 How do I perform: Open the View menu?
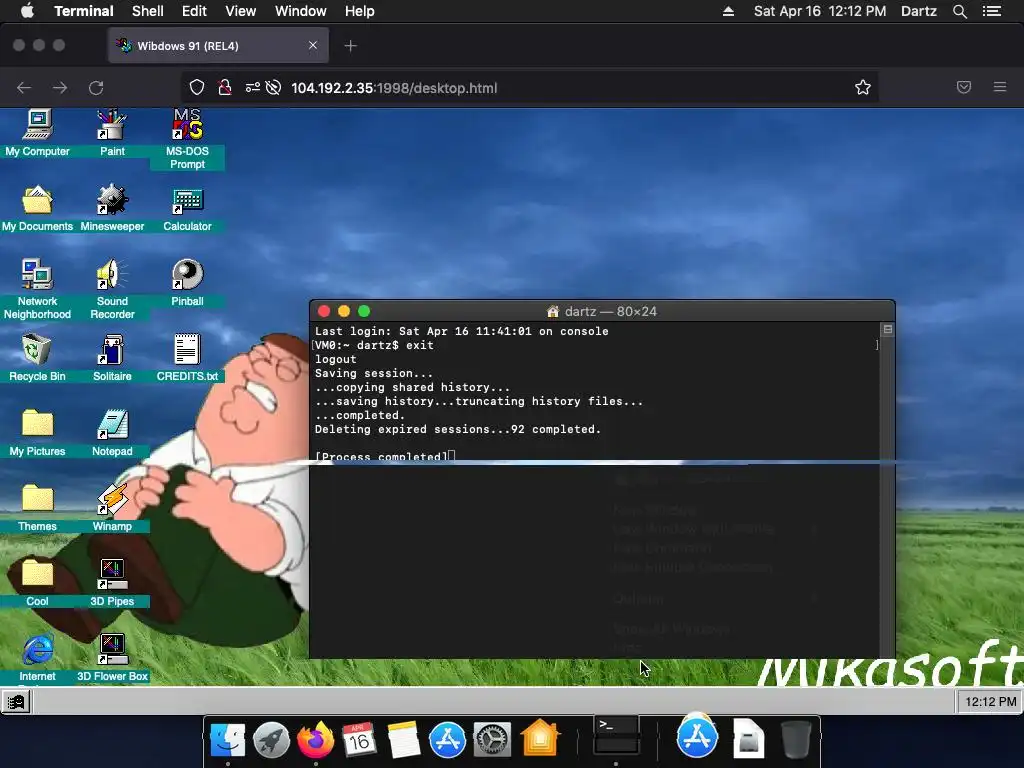(240, 11)
